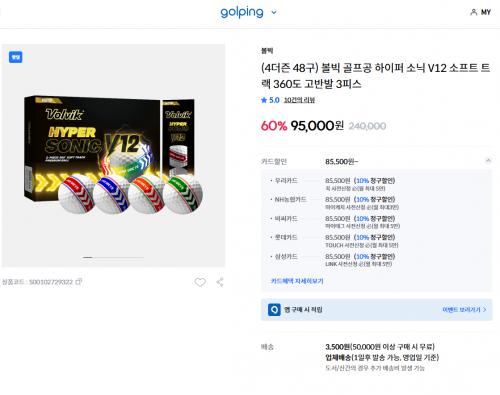The width and height of the screenshot is (500, 395).
Task: Click the Volvik brand name above title
Action: point(267,51)
